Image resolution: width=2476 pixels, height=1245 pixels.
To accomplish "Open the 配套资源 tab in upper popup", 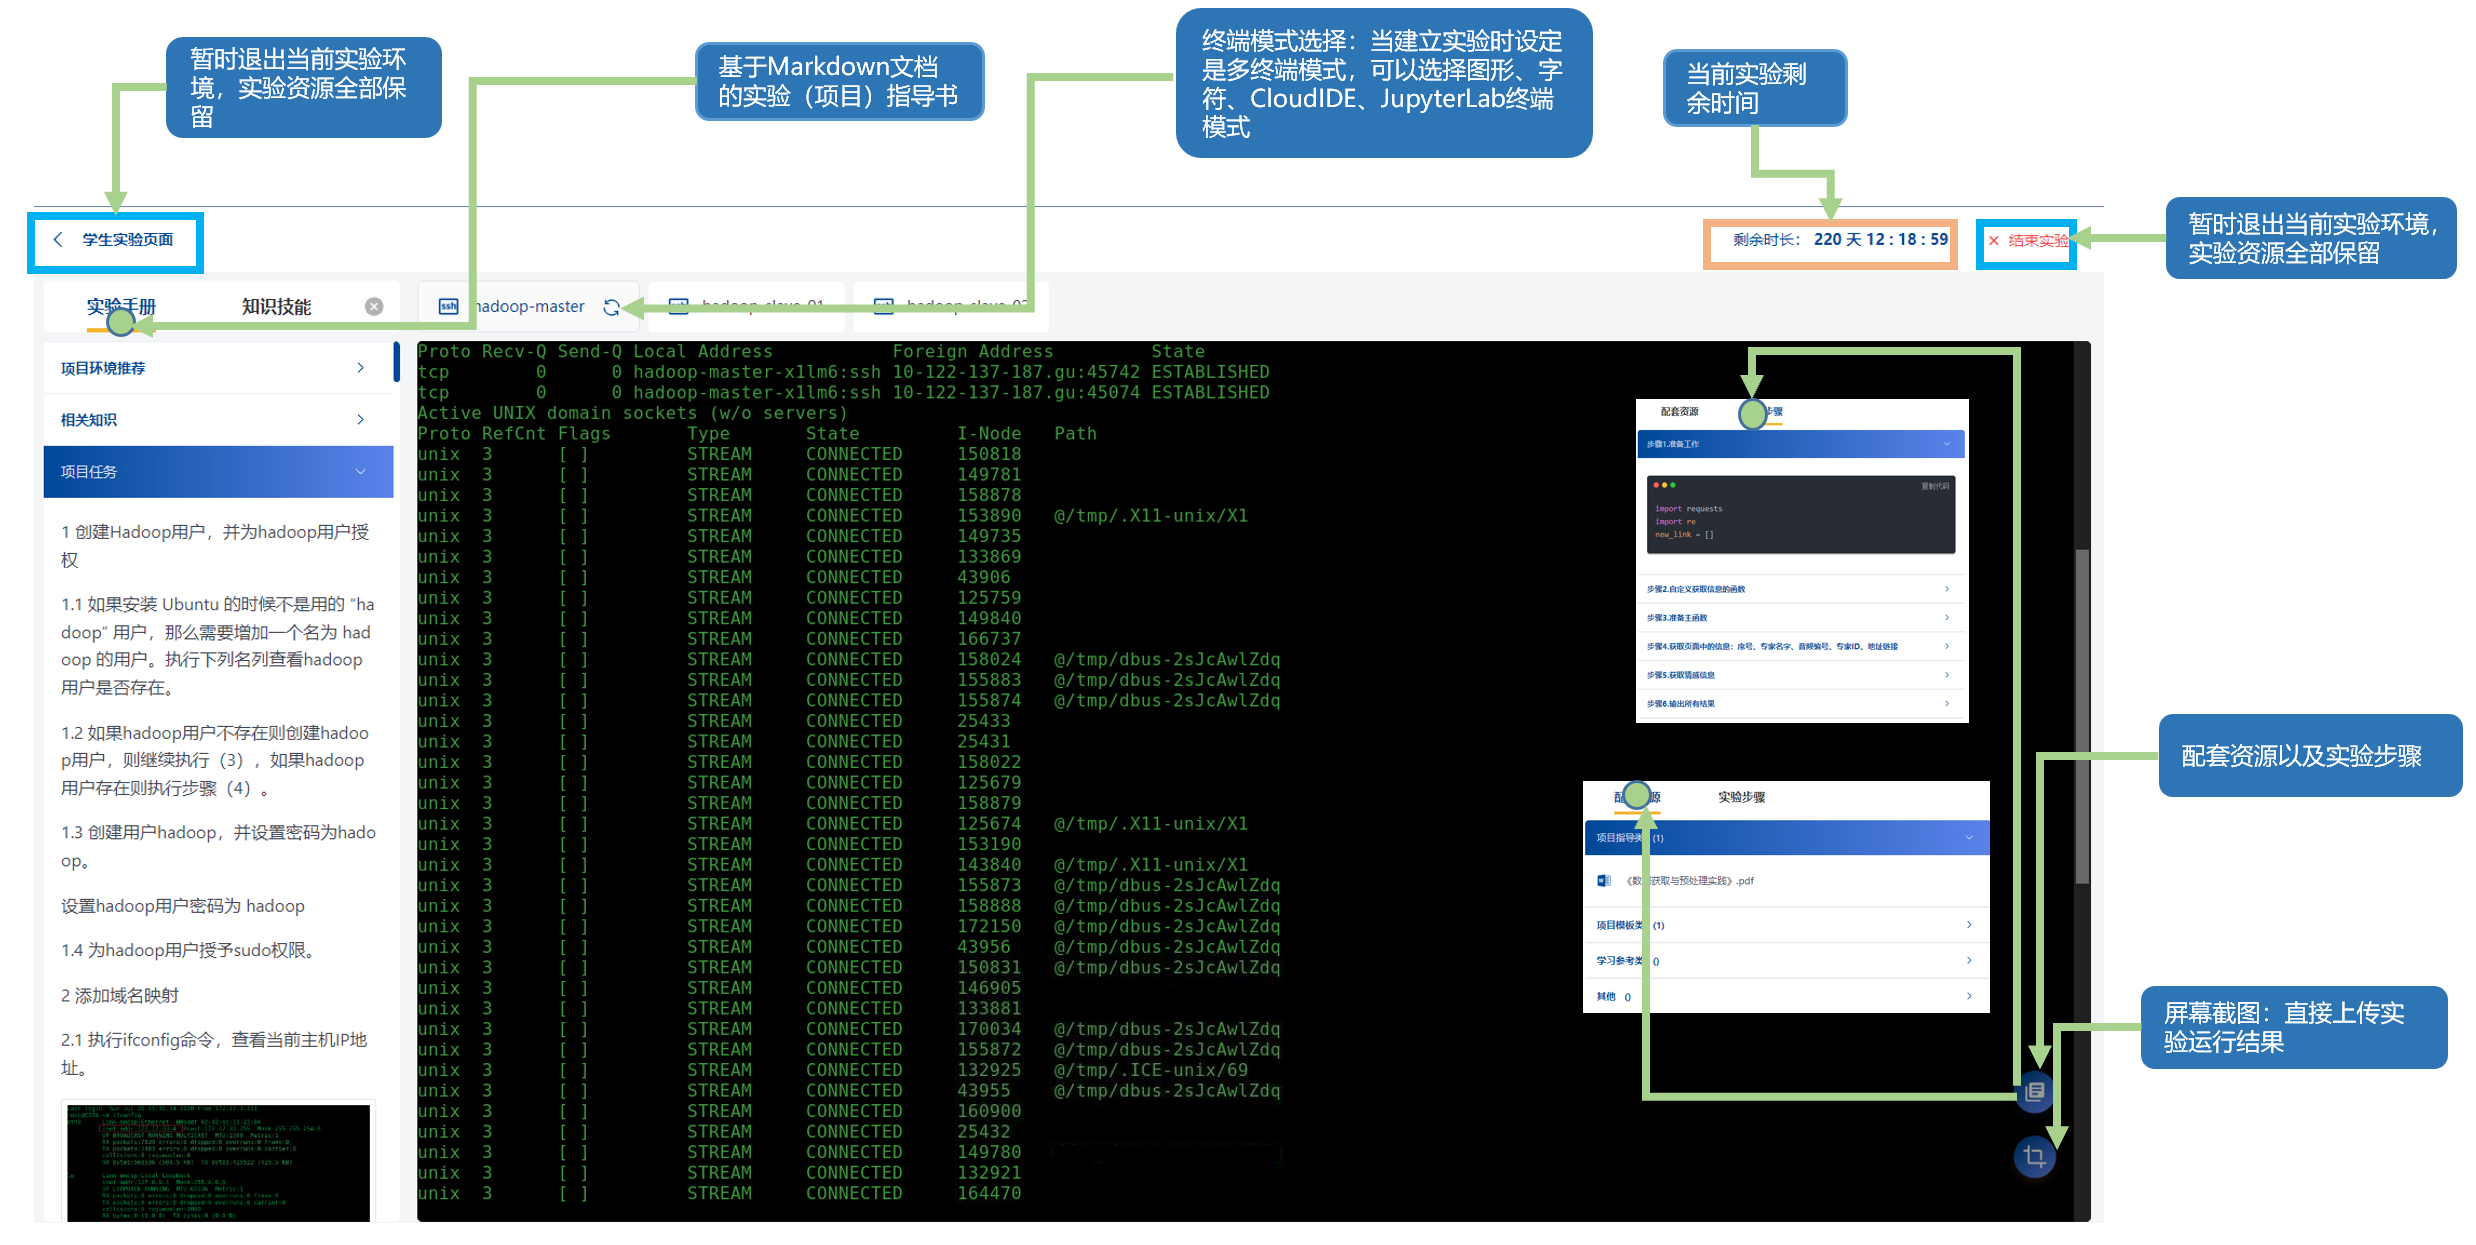I will pos(1679,412).
